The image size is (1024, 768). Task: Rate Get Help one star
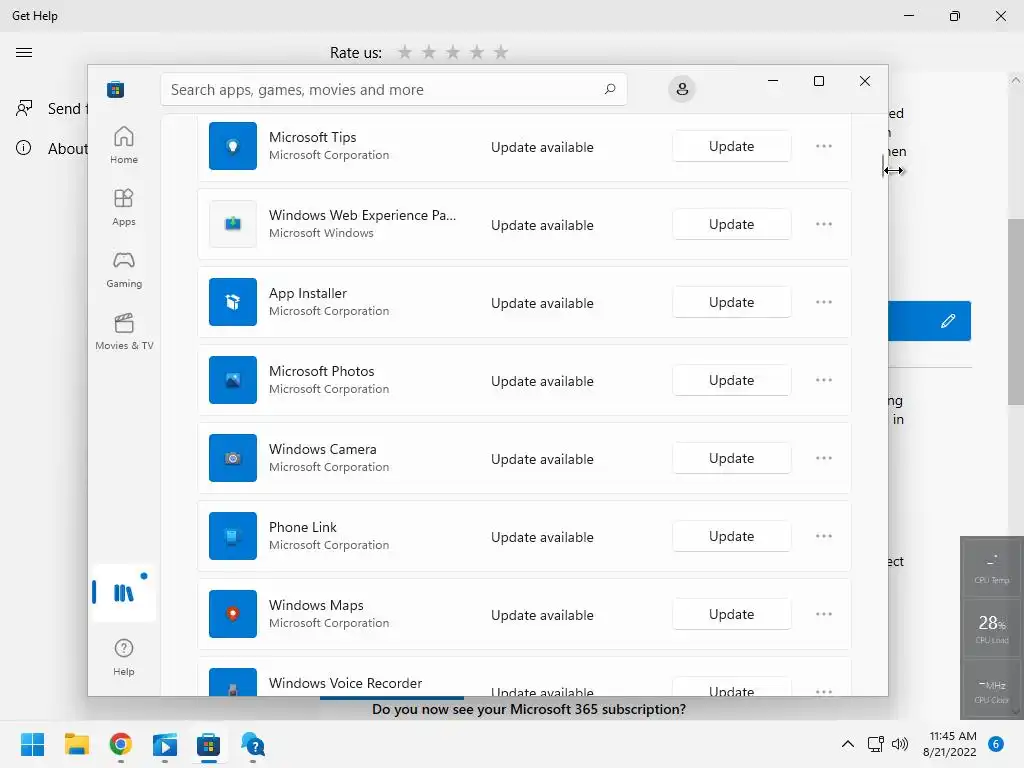(405, 52)
